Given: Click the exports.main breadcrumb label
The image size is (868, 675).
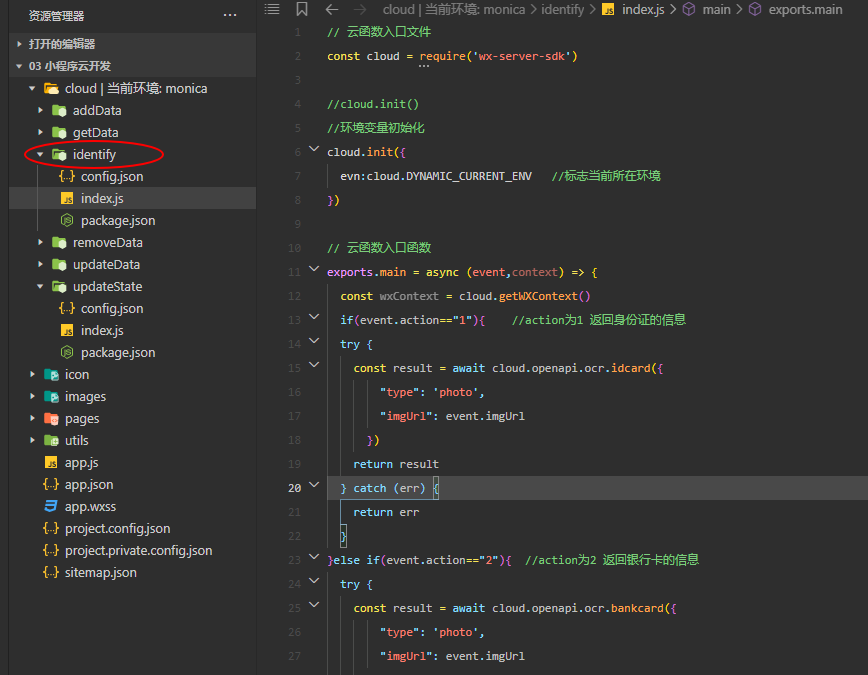Looking at the screenshot, I should click(805, 9).
